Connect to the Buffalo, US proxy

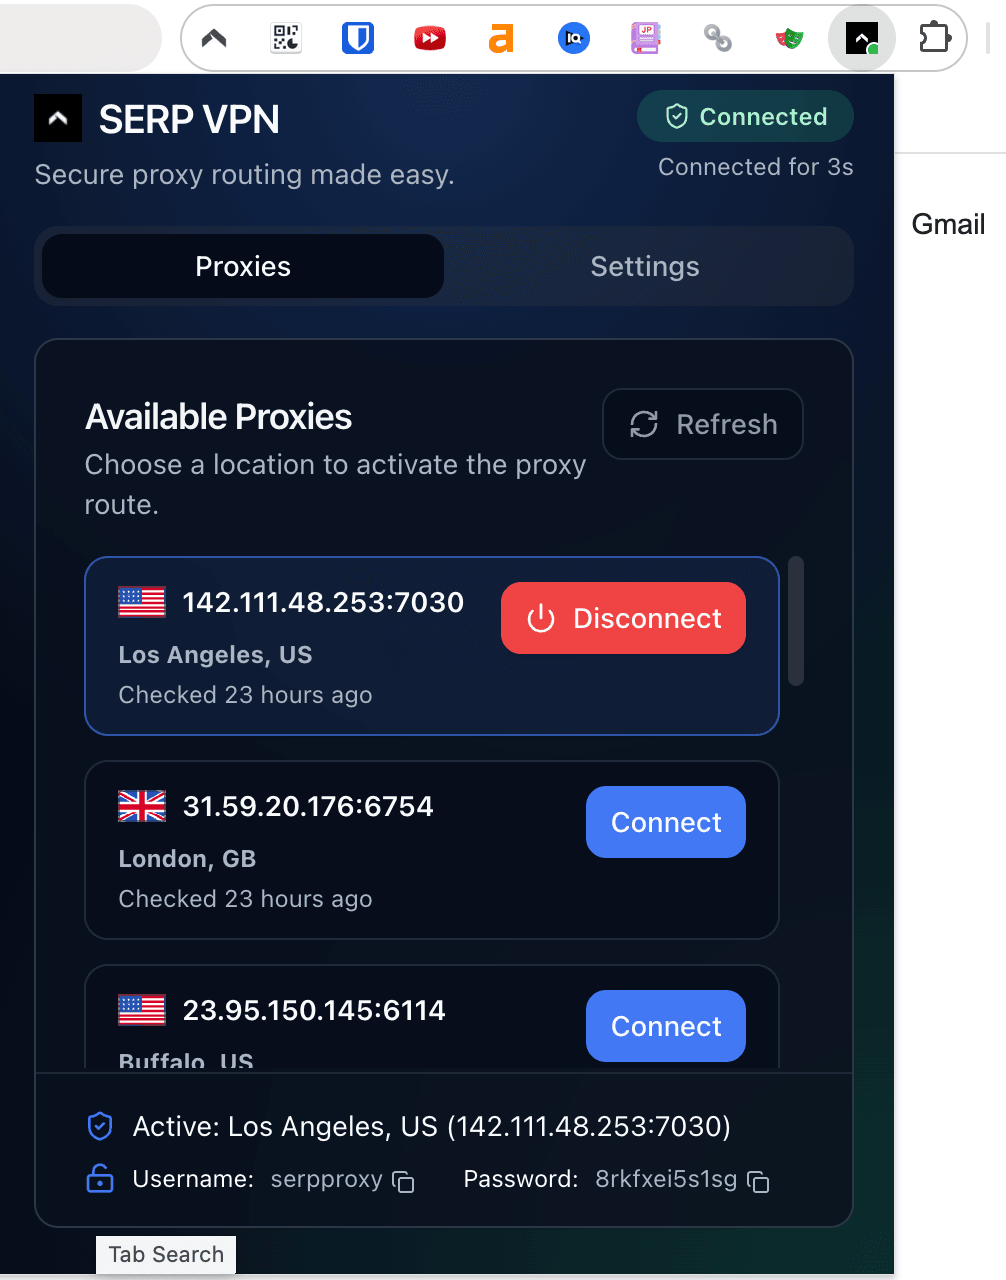click(665, 1026)
